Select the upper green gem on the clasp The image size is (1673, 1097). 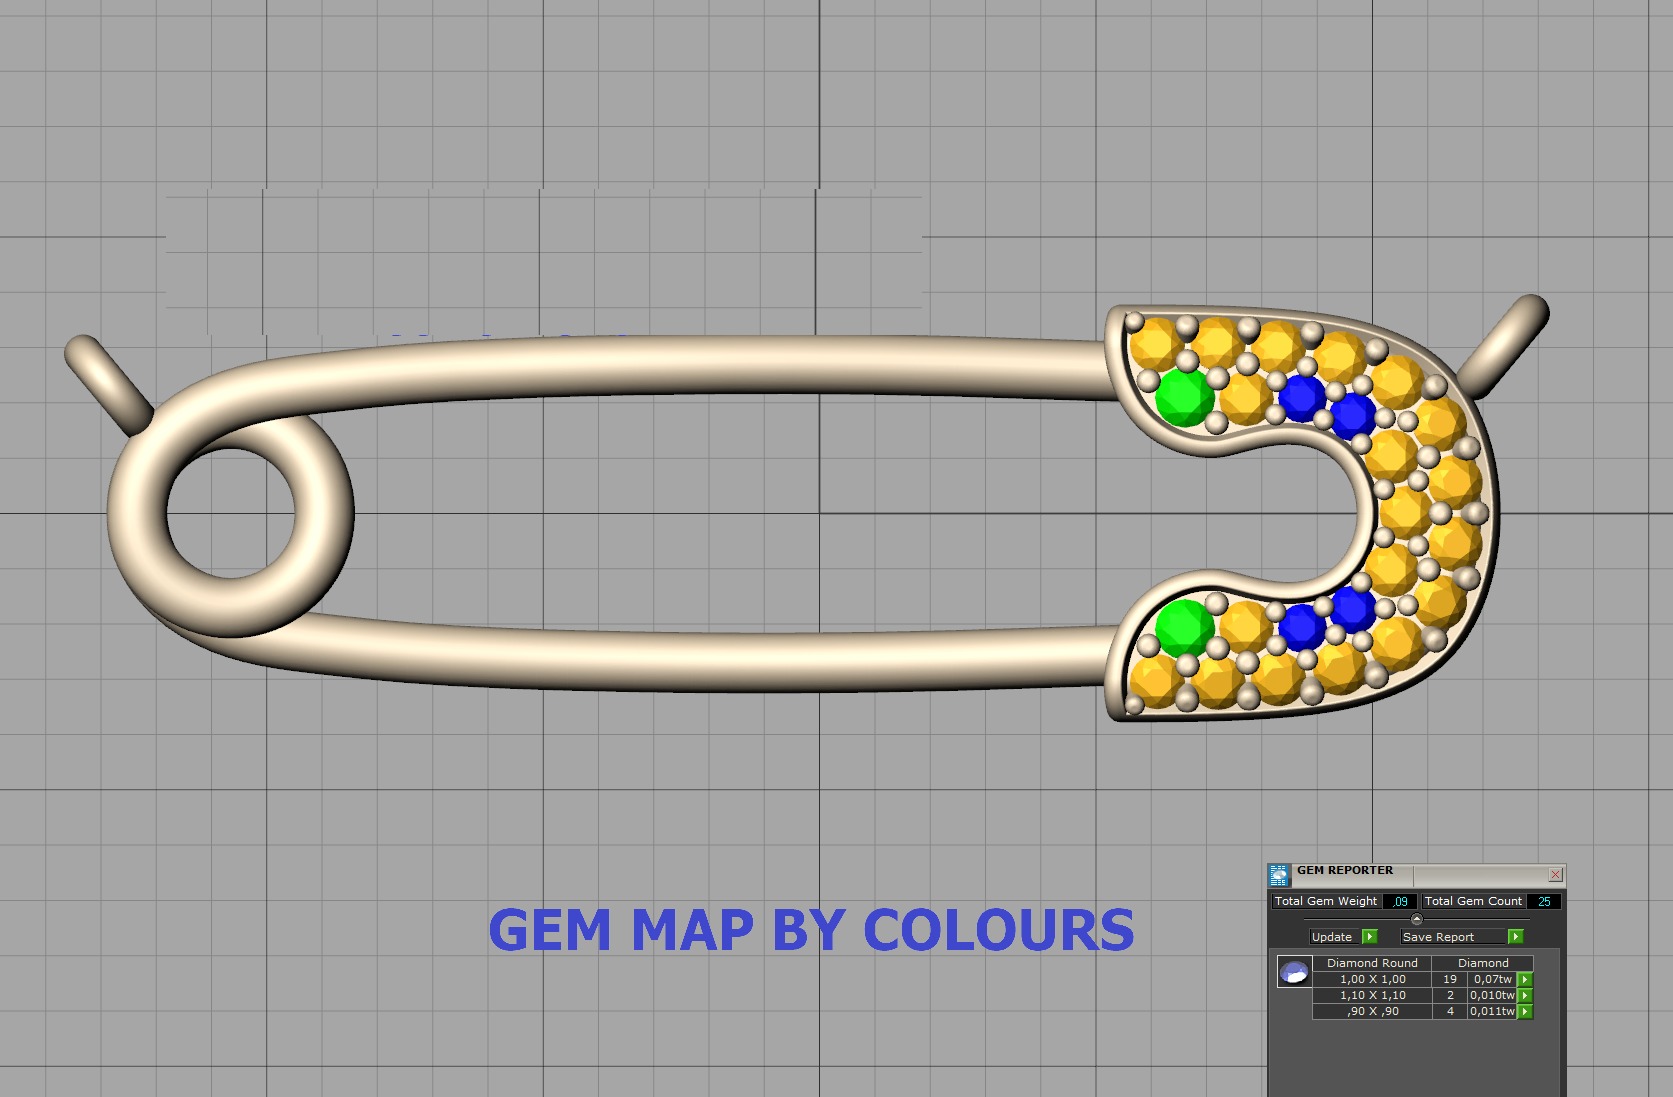point(1184,397)
